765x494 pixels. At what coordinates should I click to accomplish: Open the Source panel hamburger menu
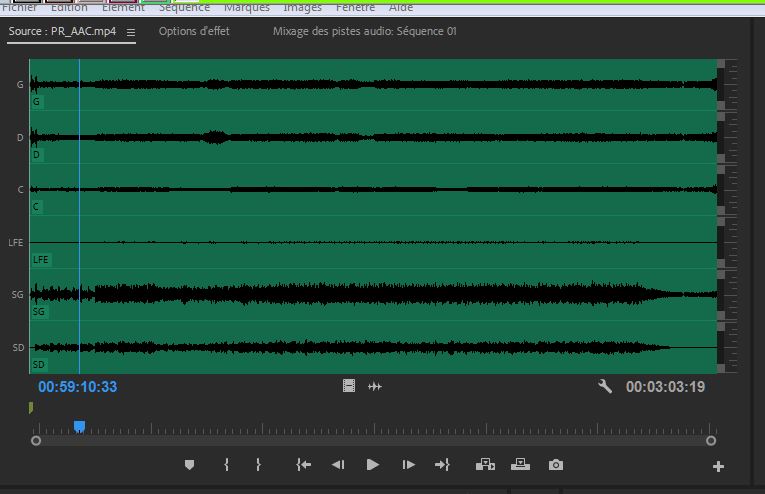point(131,32)
